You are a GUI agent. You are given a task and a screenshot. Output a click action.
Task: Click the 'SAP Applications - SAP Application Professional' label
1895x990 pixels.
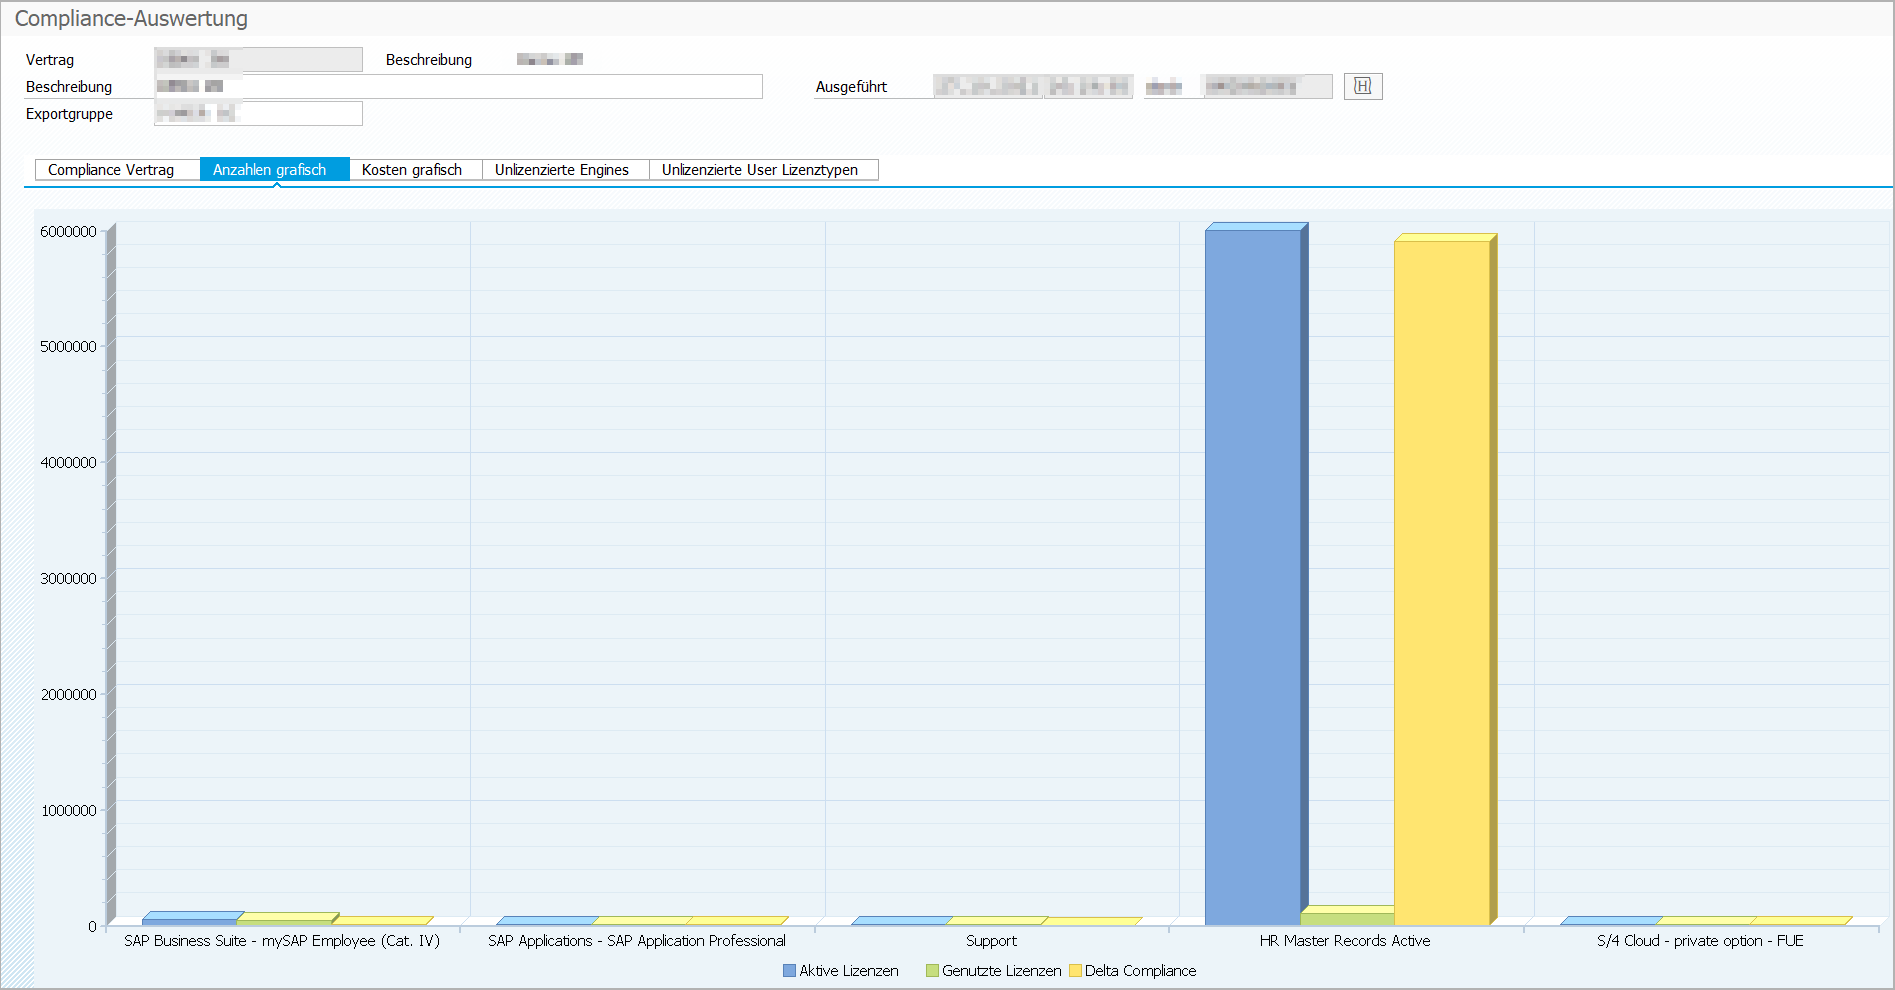637,941
